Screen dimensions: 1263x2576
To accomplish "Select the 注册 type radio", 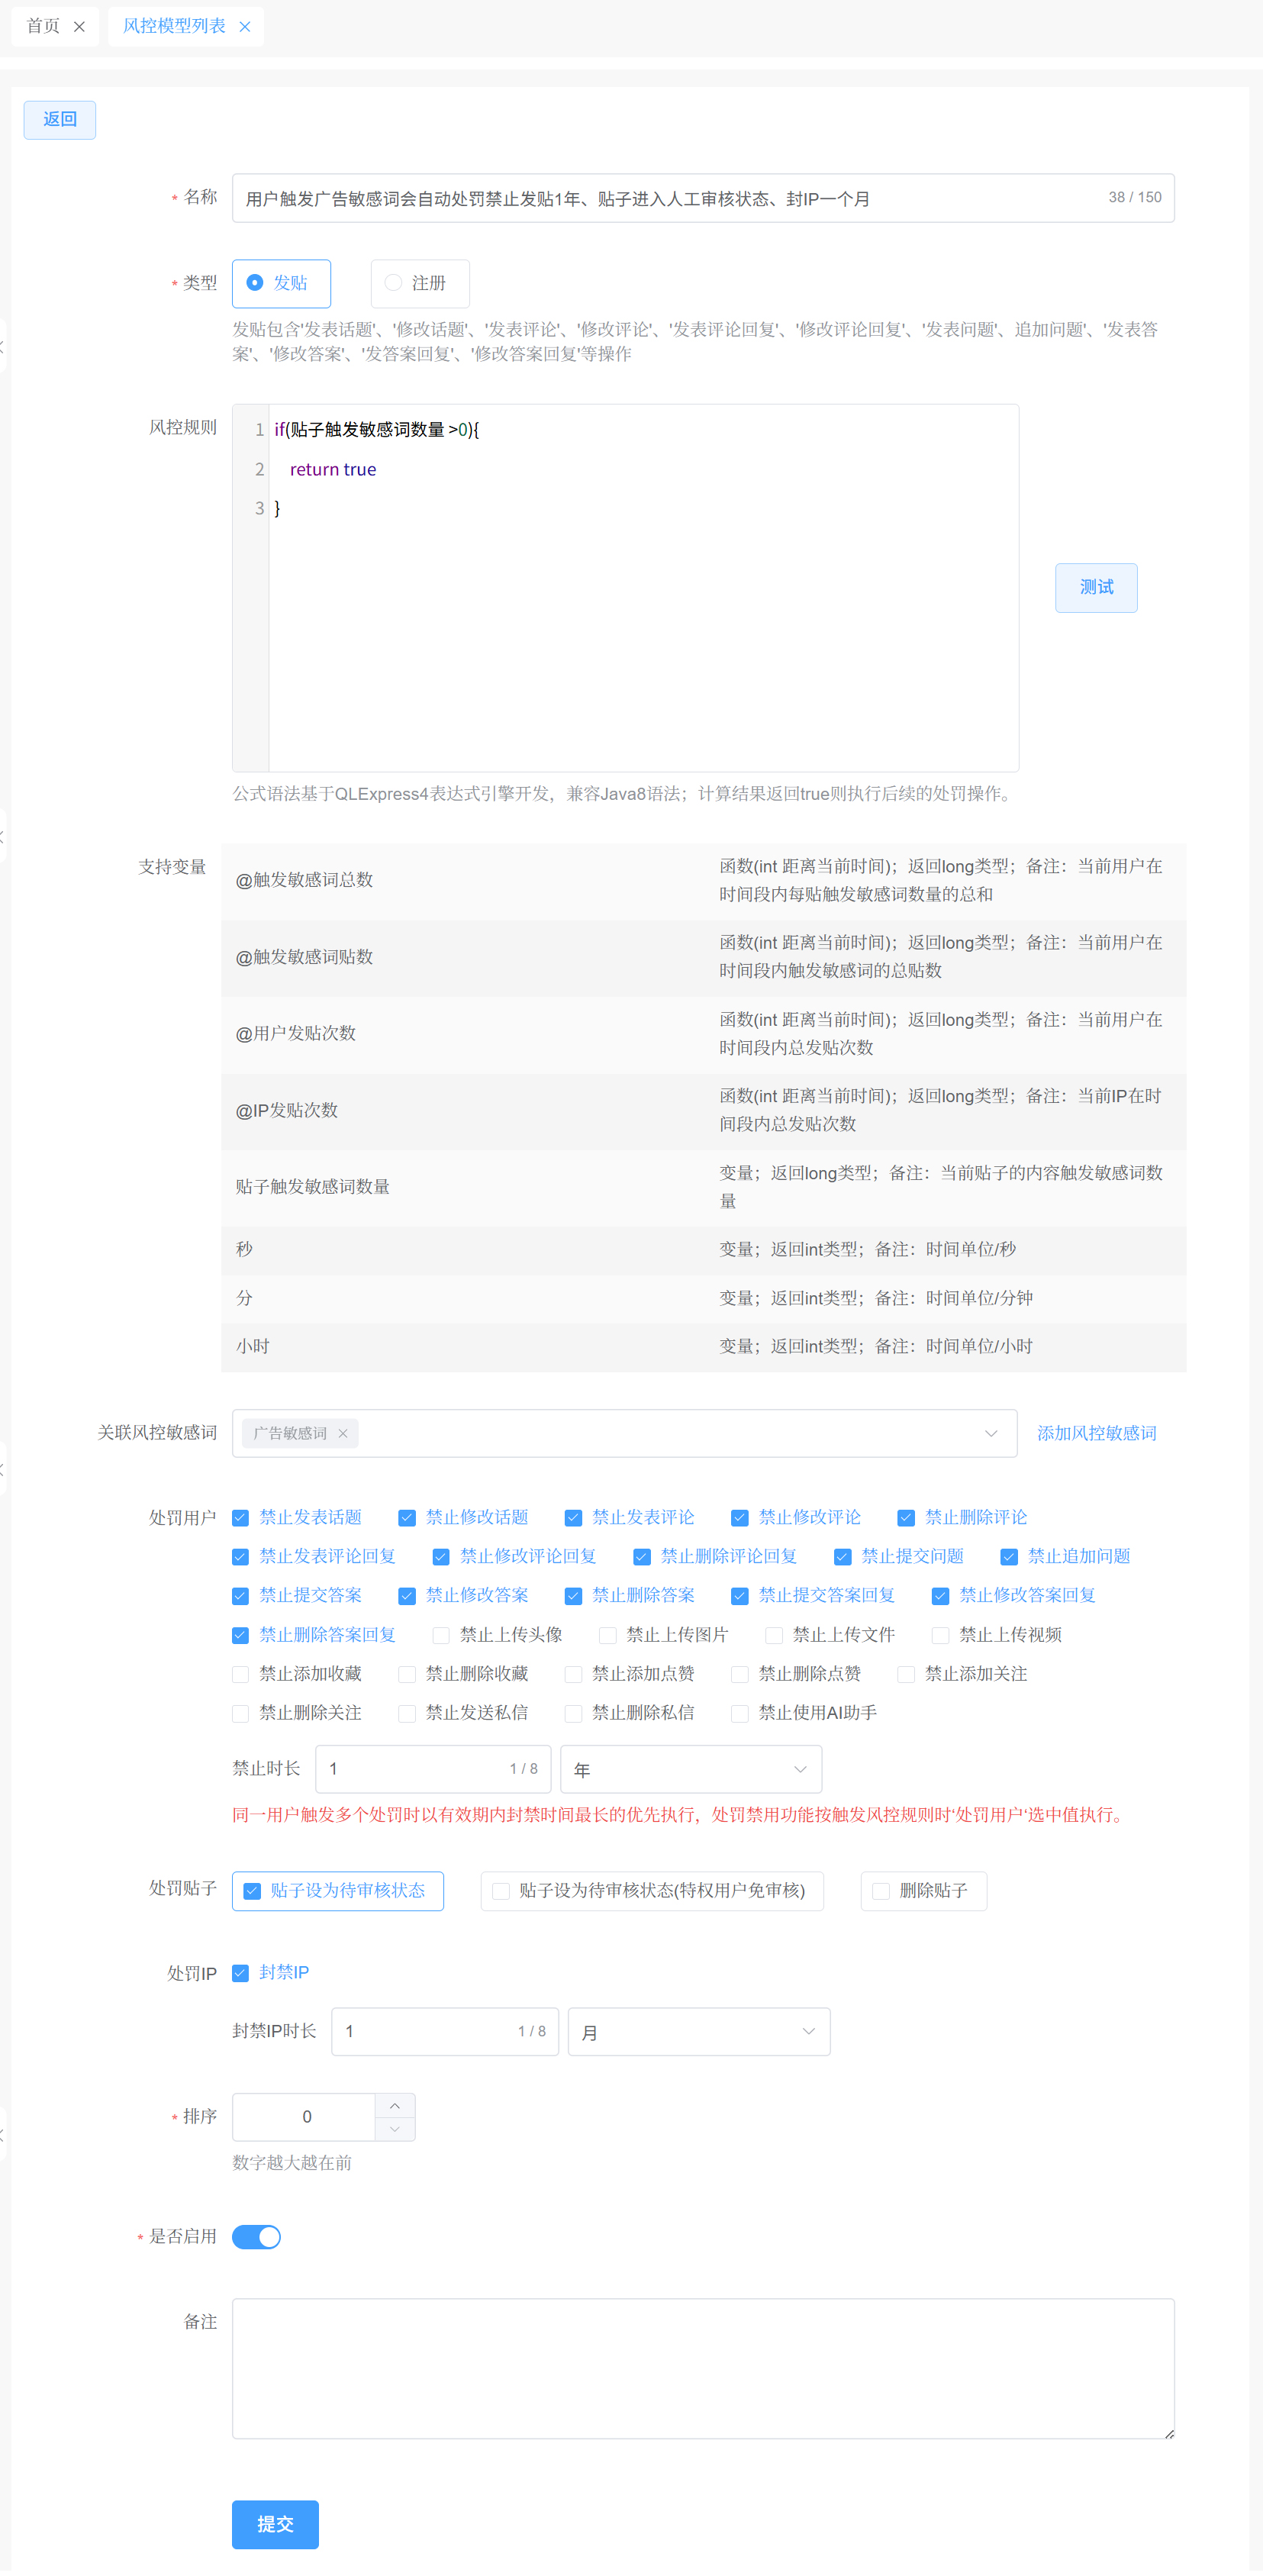I will point(420,283).
